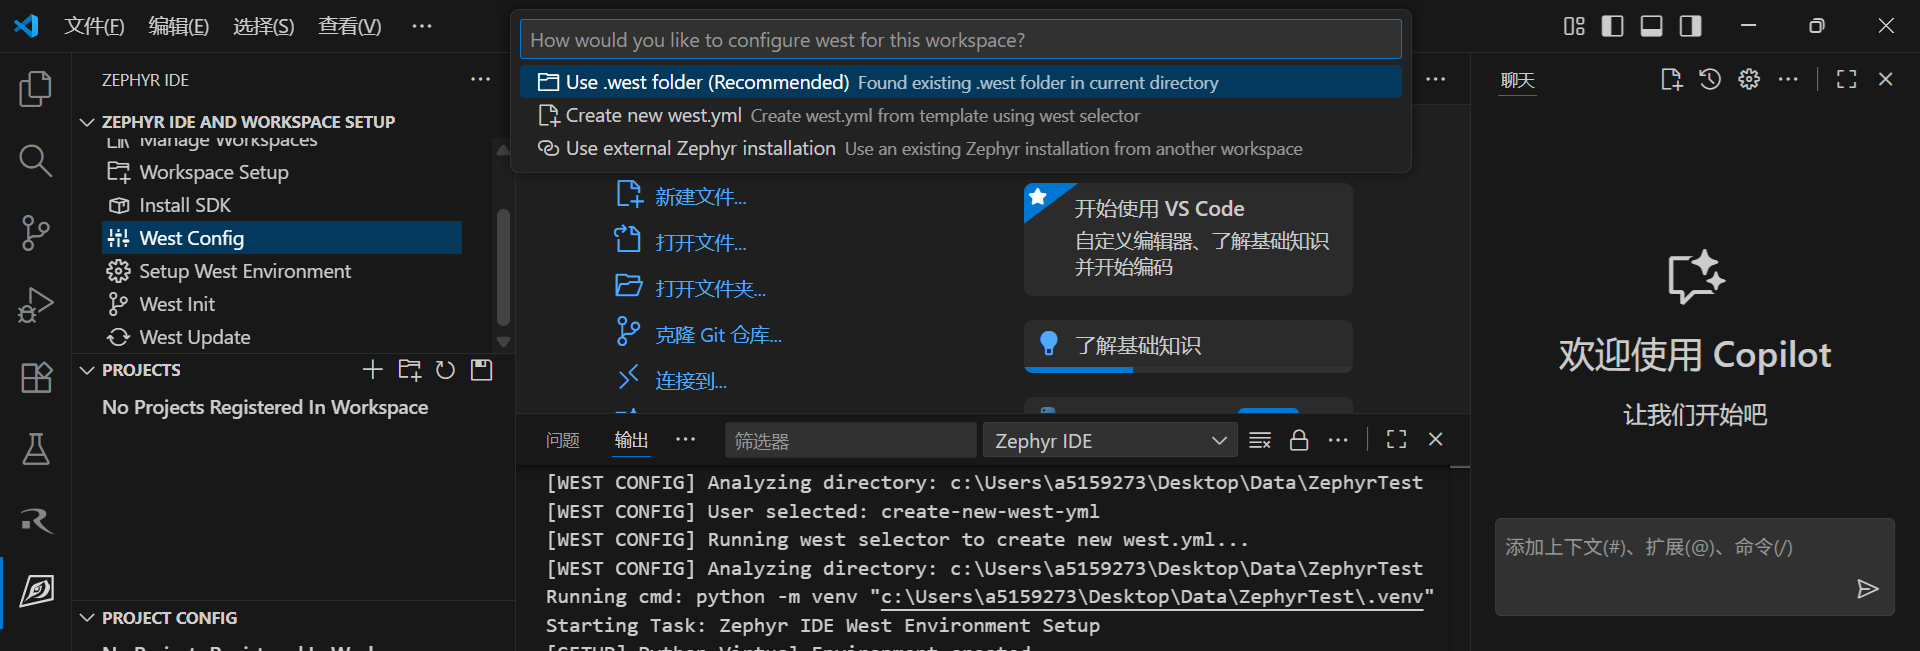1920x651 pixels.
Task: Choose Use external Zephyr installation option
Action: [x=960, y=148]
